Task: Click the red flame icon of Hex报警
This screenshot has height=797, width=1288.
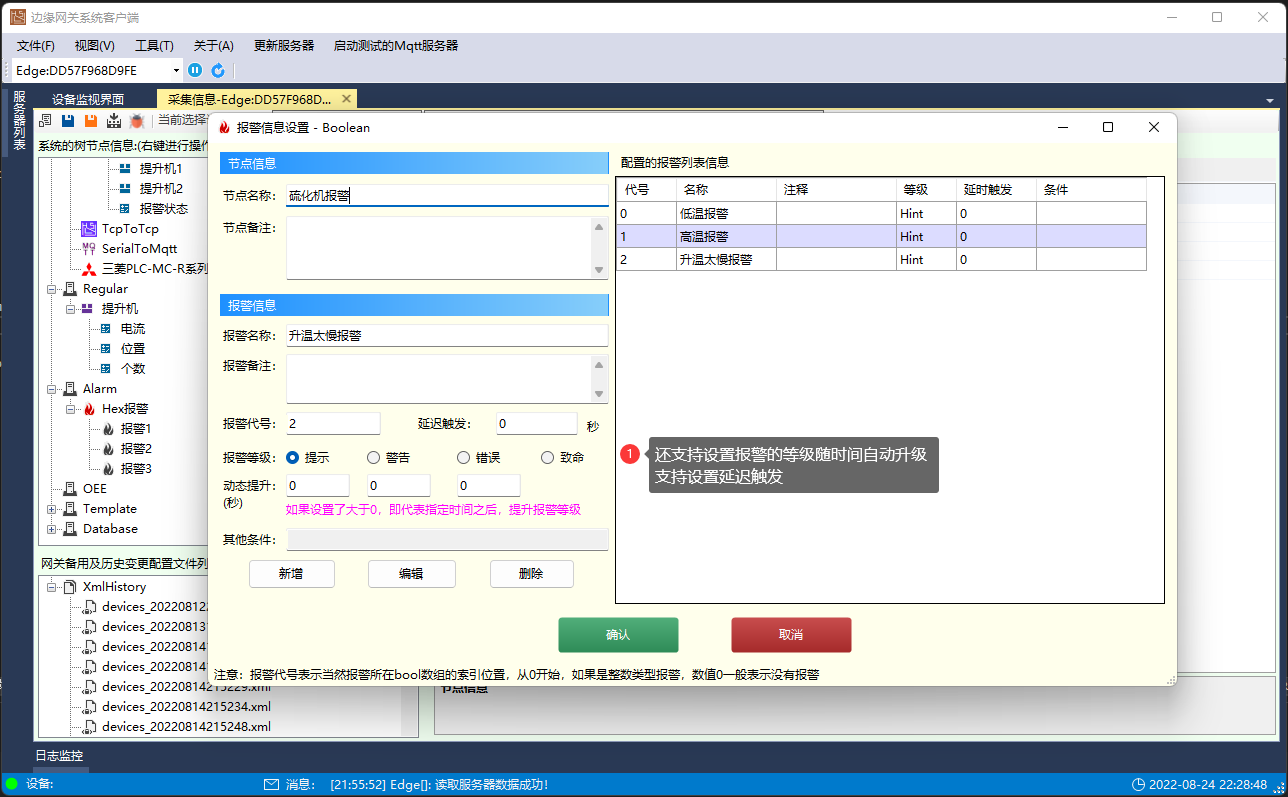Action: click(89, 409)
